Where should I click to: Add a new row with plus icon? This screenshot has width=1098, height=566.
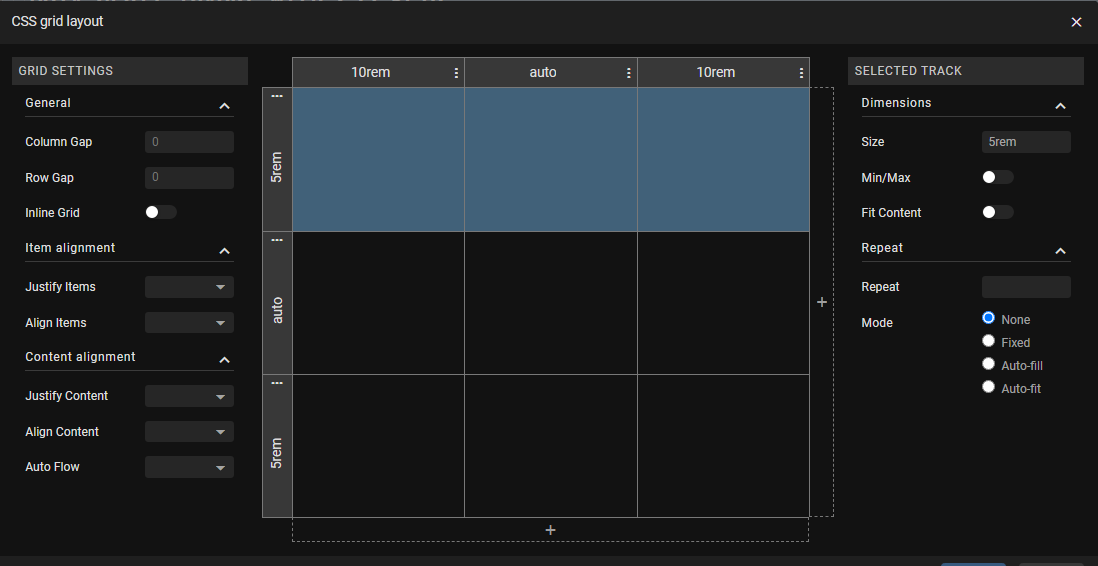(550, 530)
